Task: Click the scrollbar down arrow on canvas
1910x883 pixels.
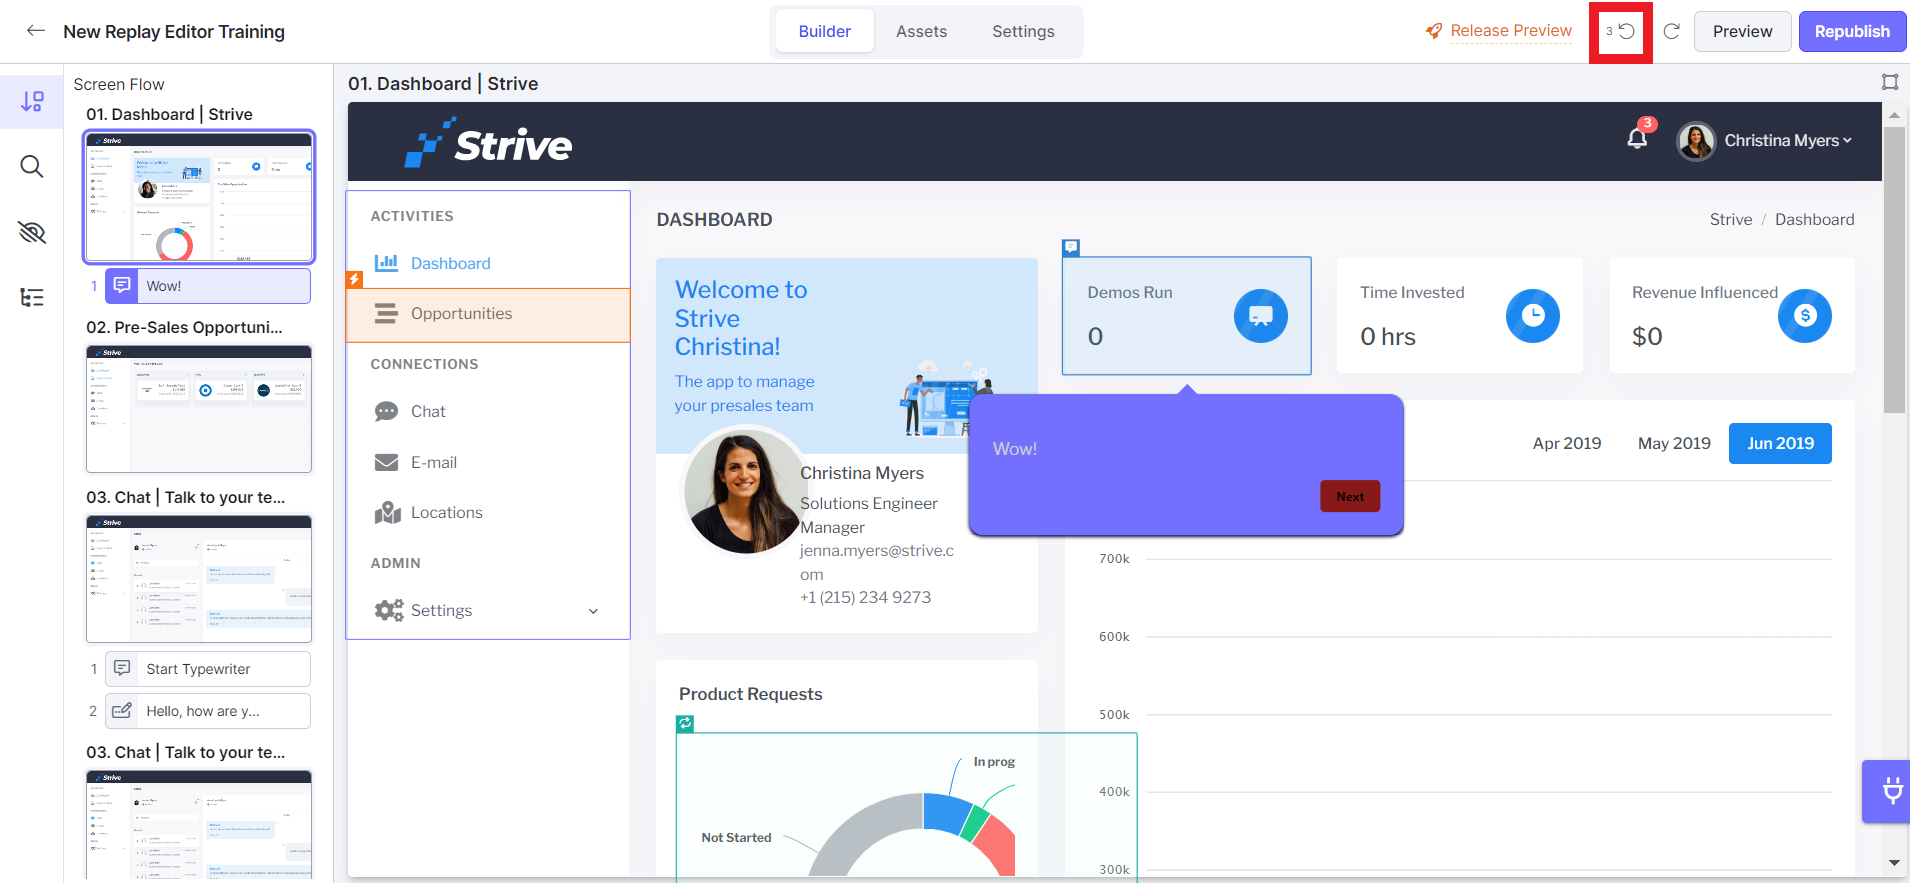Action: [1894, 863]
